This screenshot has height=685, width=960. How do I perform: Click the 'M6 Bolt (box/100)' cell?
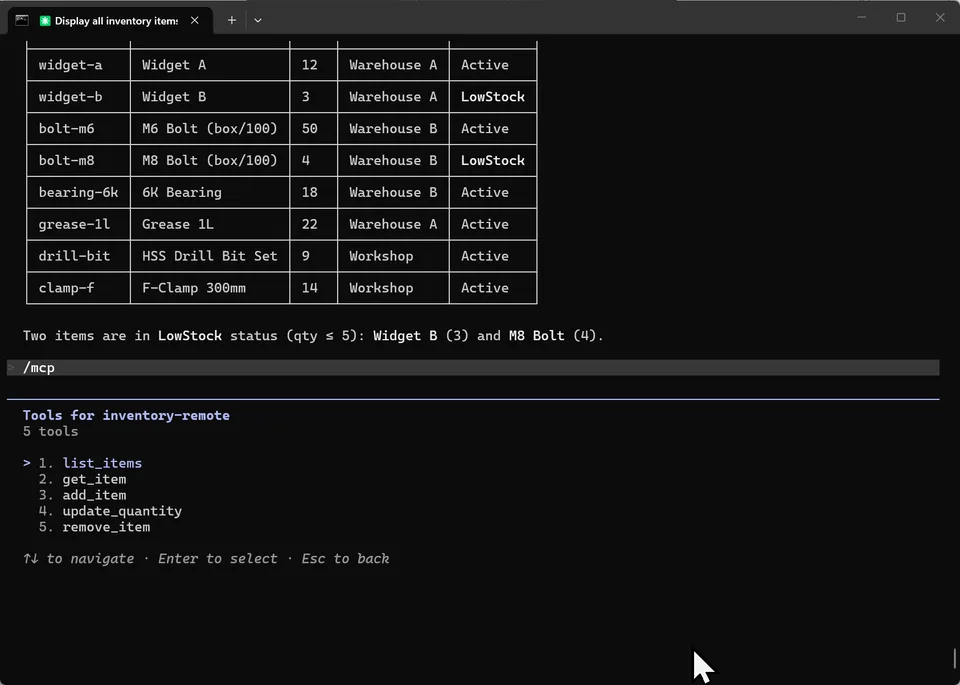(x=209, y=129)
